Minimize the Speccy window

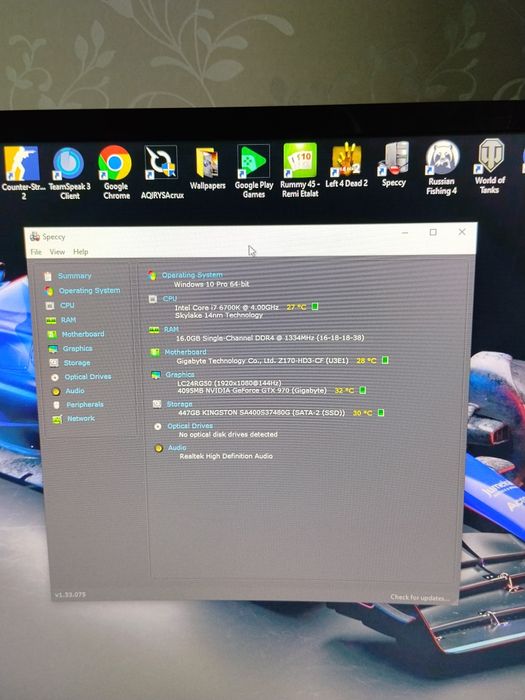[405, 233]
